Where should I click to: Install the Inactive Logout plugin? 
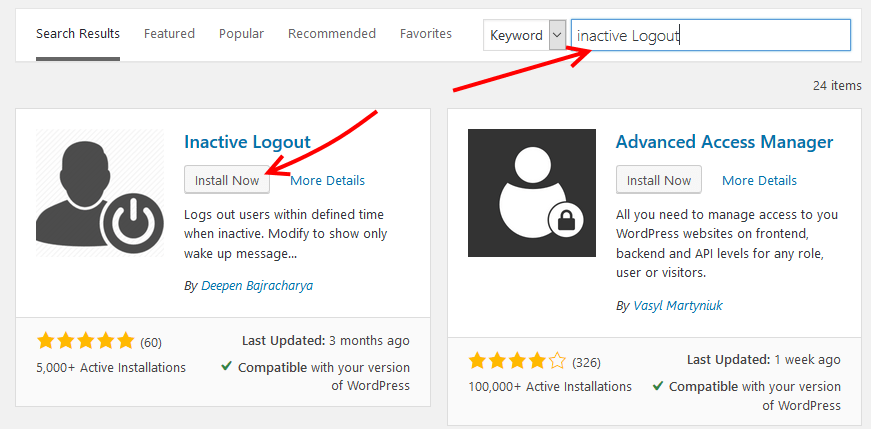[227, 180]
